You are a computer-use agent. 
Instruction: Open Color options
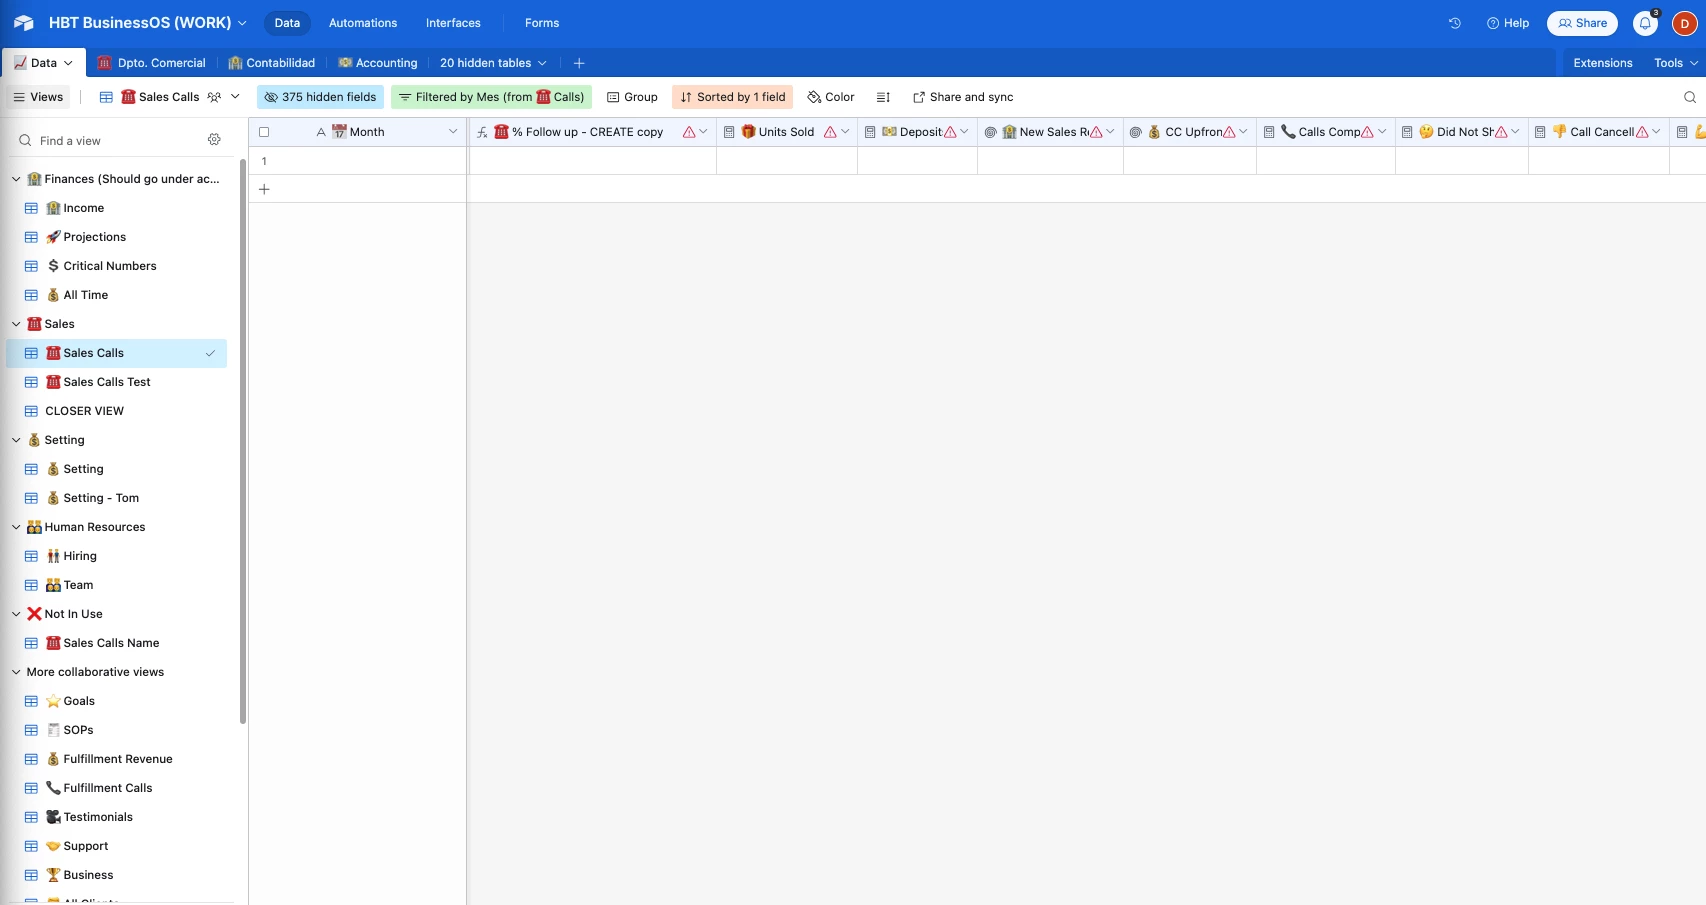pos(831,97)
